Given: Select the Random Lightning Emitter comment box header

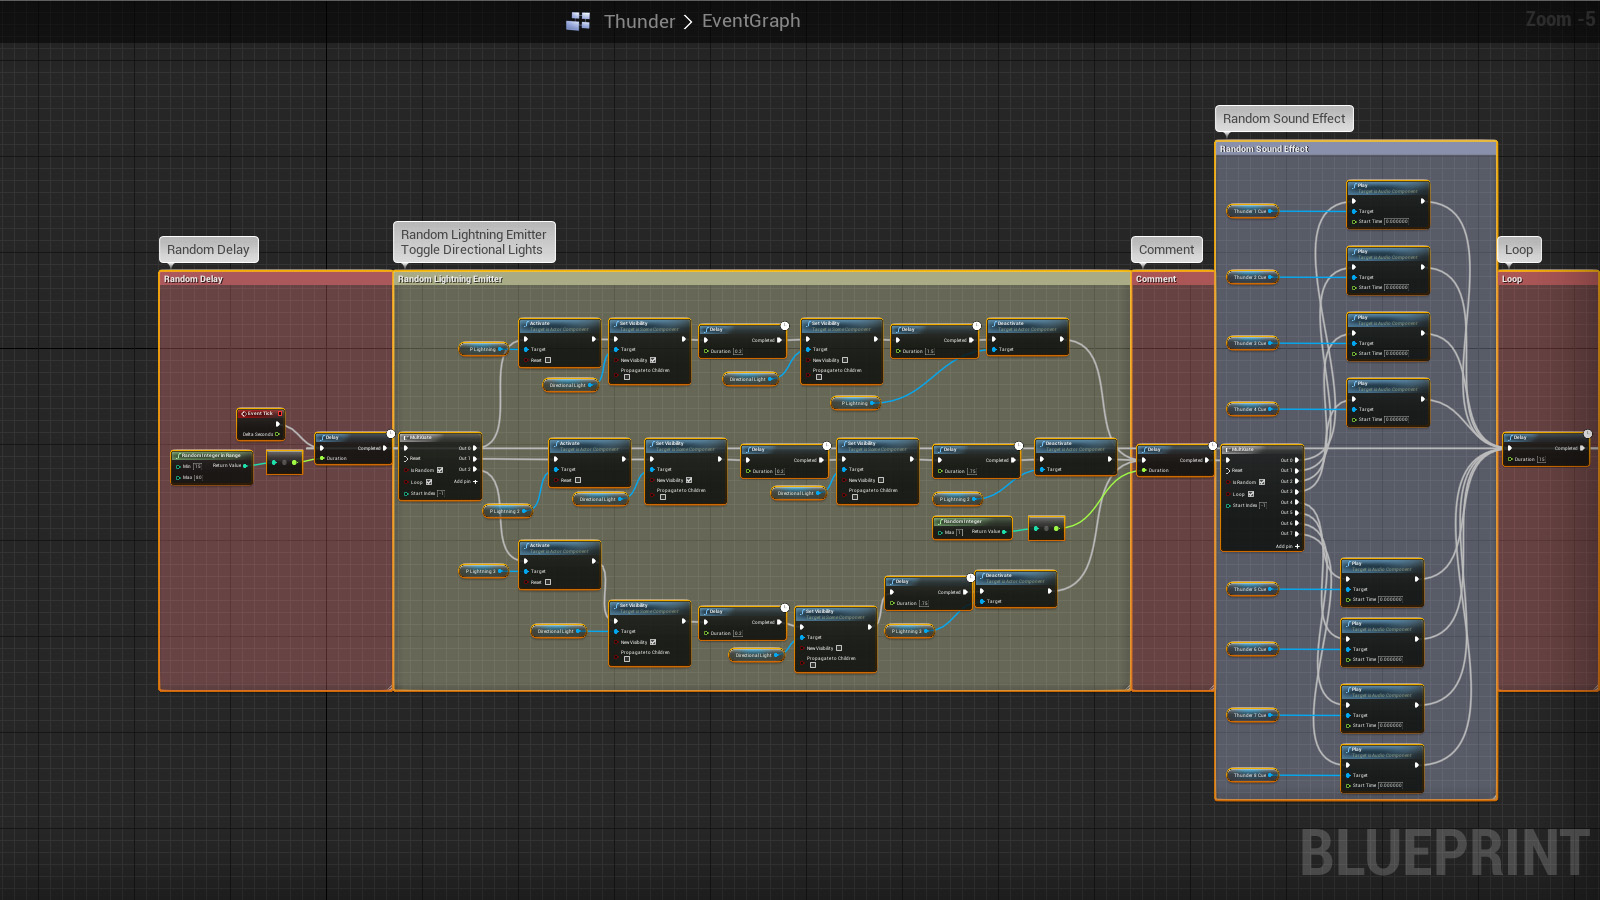Looking at the screenshot, I should tap(762, 279).
